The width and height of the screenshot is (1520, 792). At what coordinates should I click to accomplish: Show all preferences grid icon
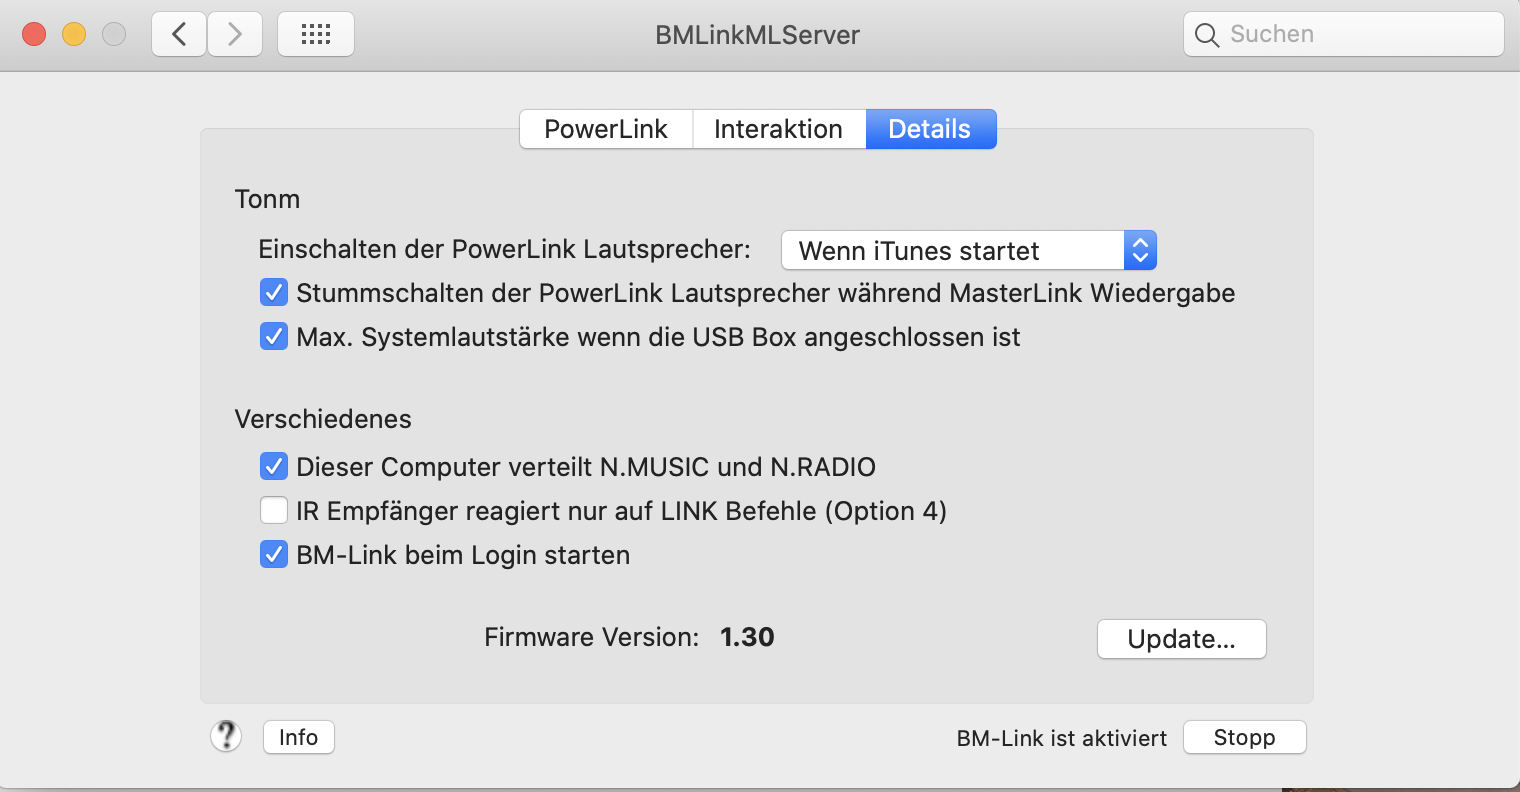click(316, 34)
